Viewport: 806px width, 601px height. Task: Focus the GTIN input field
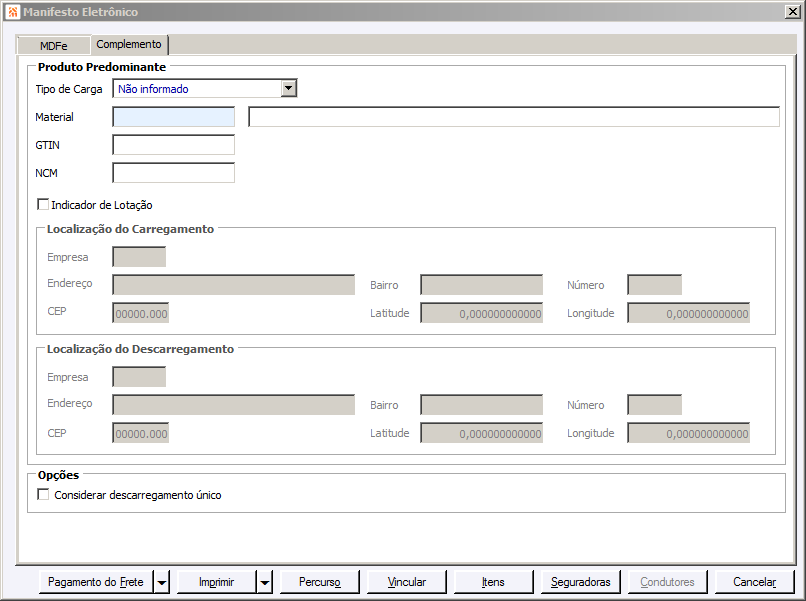point(174,145)
